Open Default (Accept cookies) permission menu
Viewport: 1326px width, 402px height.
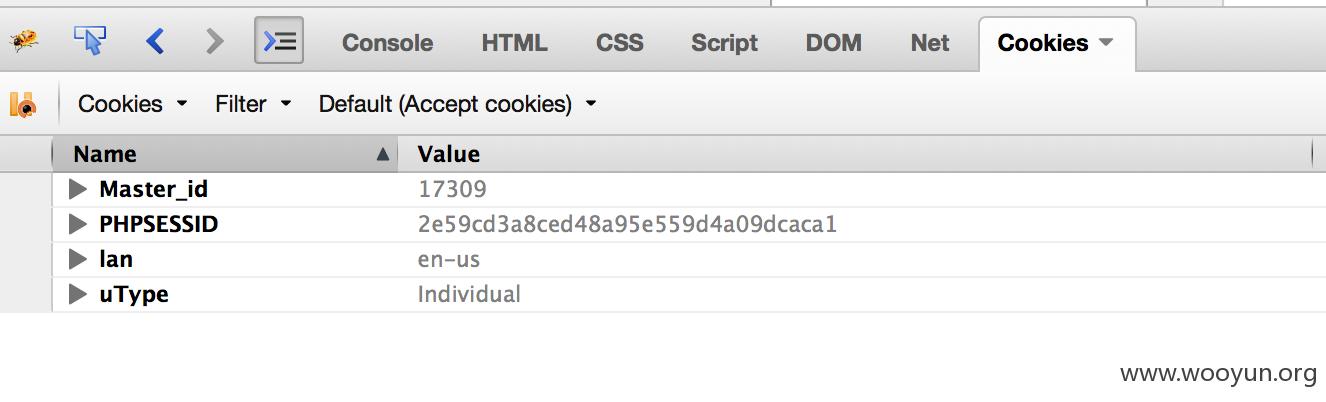click(457, 104)
